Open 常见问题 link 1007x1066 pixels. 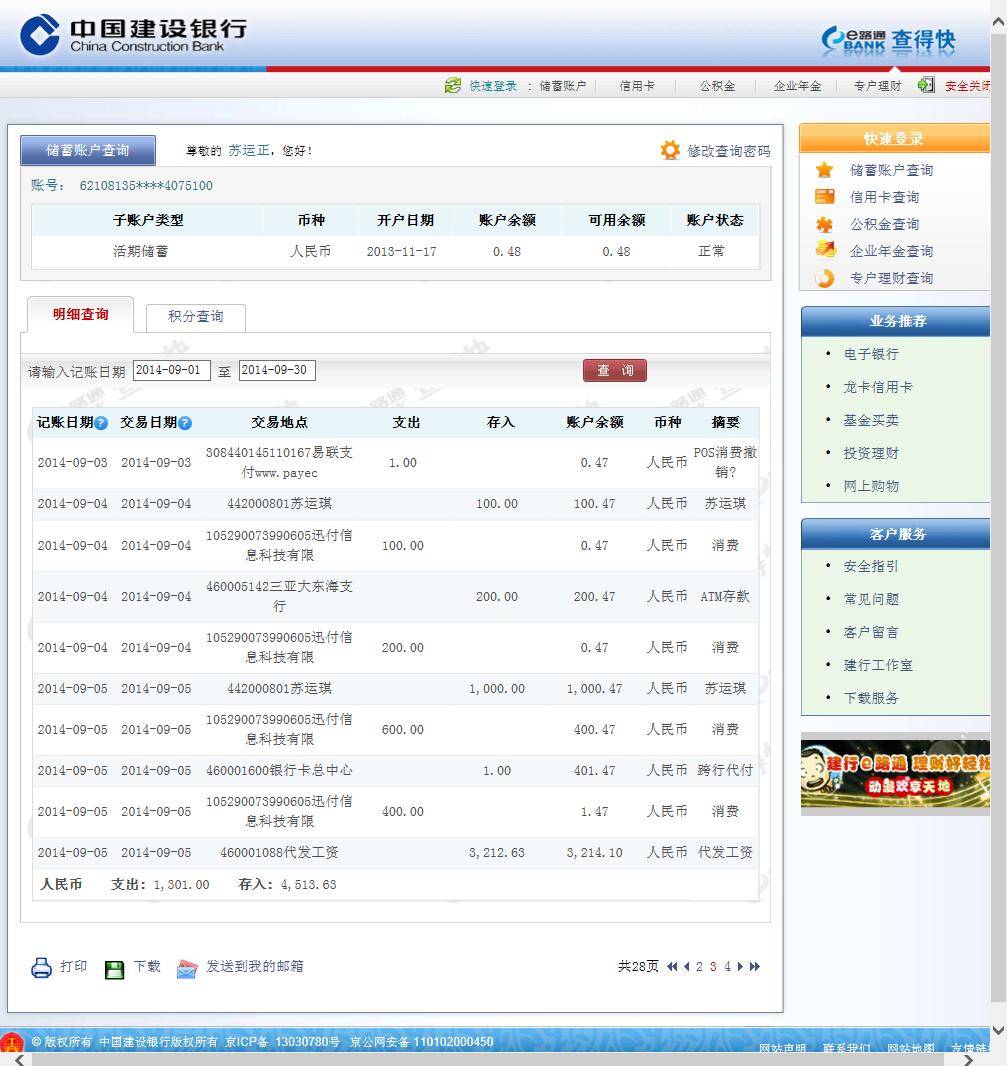click(x=871, y=599)
